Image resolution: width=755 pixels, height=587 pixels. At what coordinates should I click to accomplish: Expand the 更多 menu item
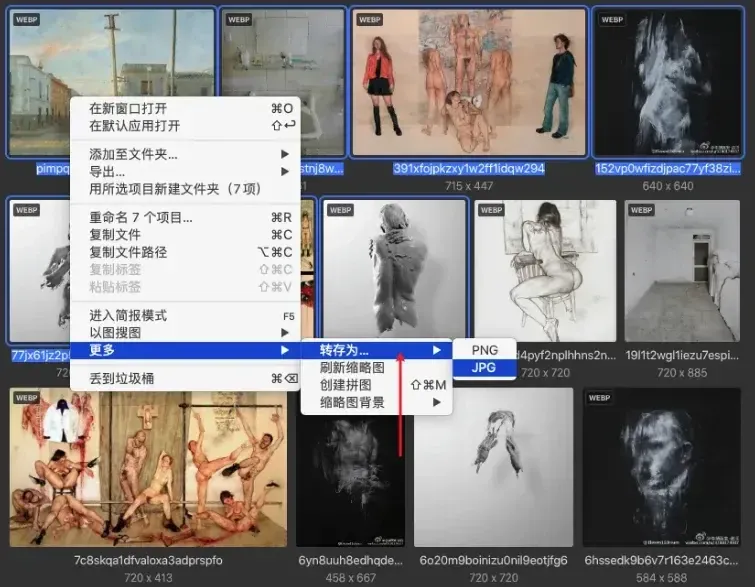[185, 350]
